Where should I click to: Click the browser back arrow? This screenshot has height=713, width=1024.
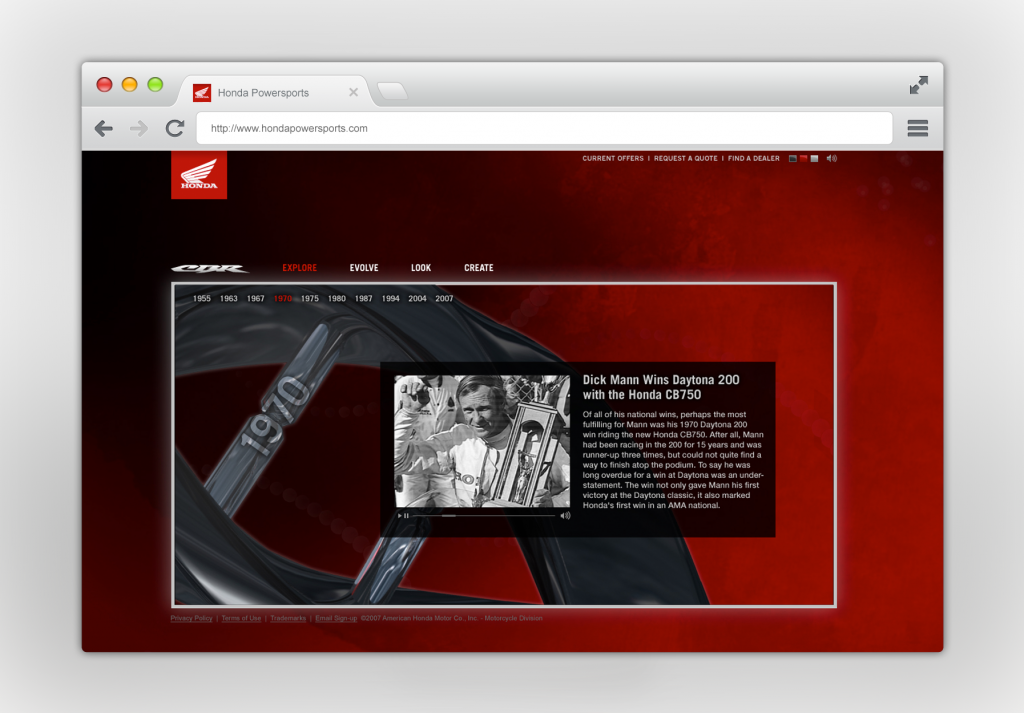[103, 128]
